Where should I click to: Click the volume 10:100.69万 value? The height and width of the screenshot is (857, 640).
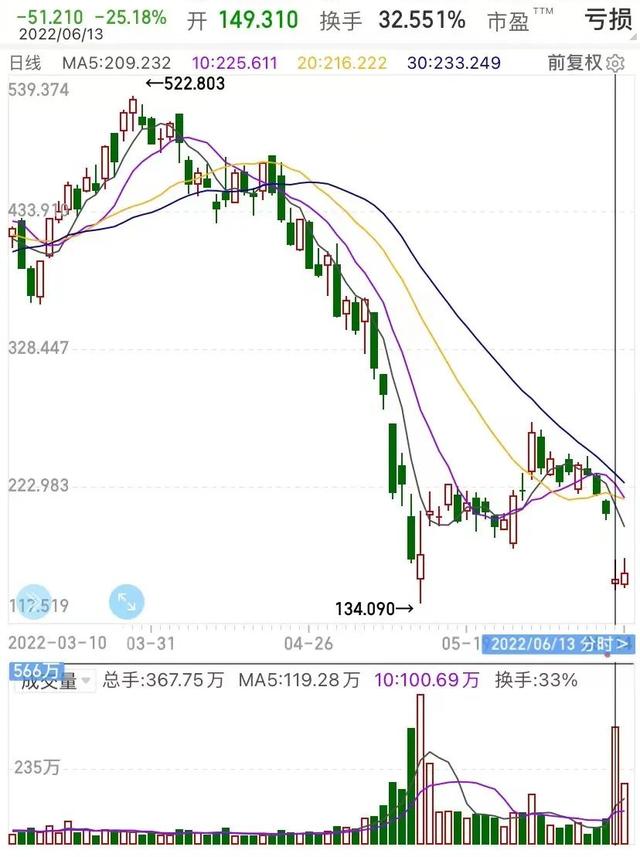coord(427,680)
